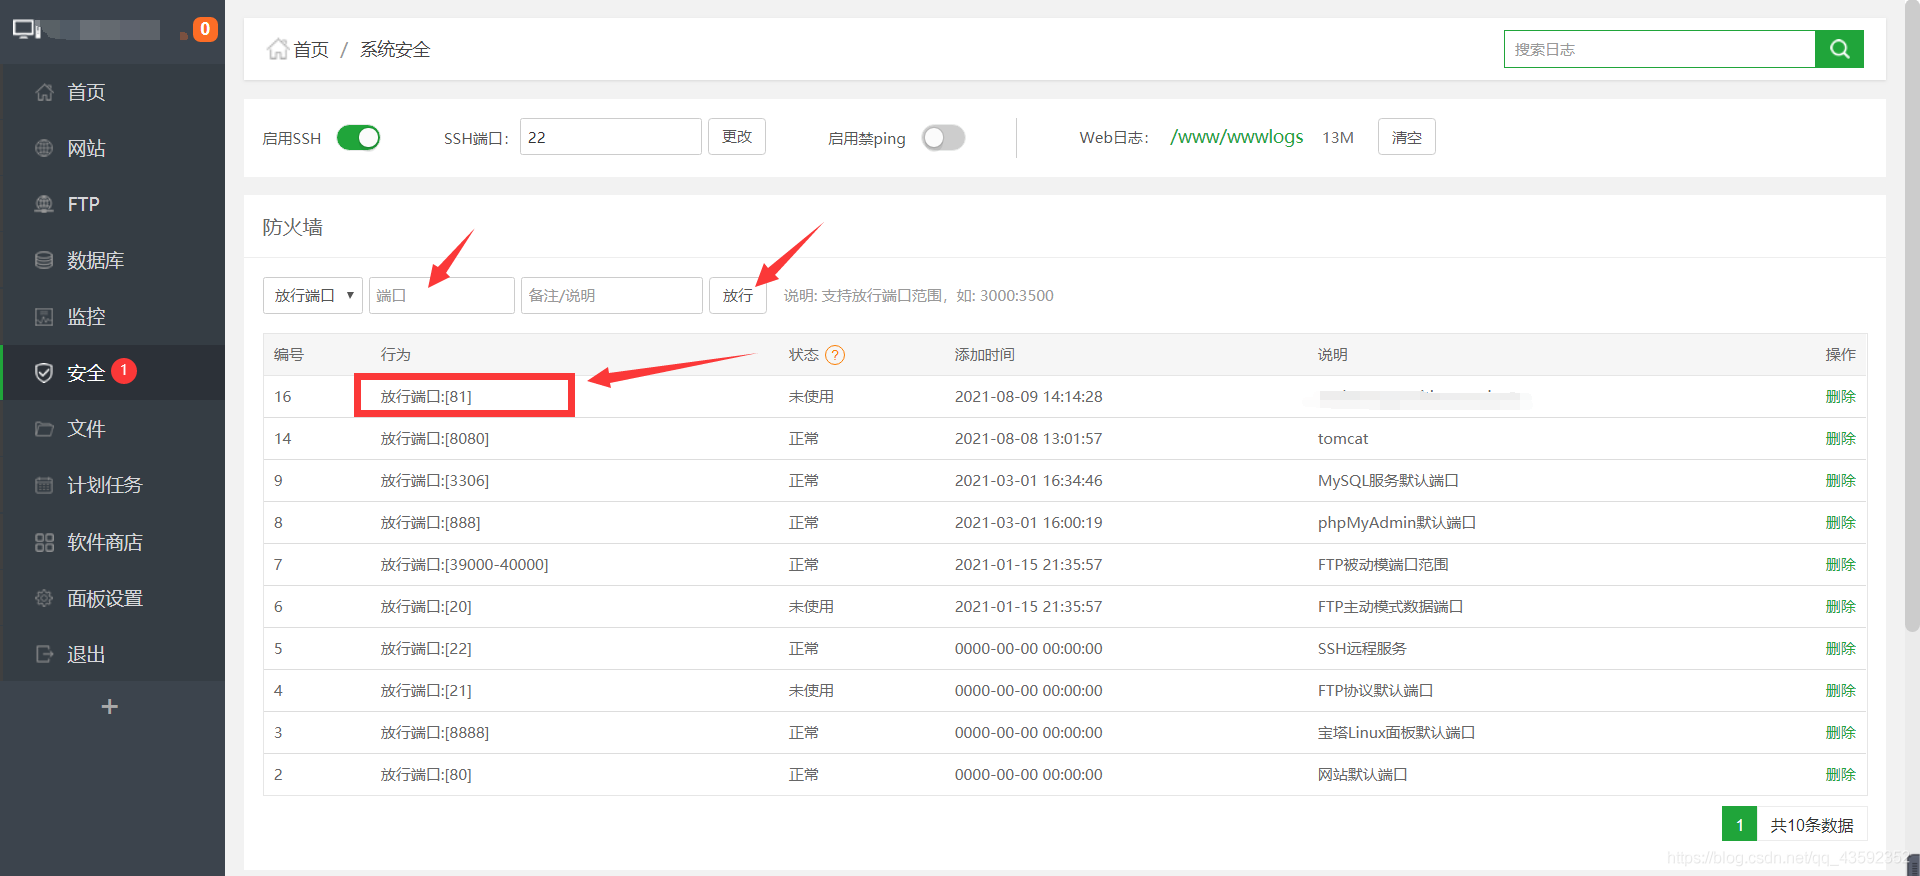Click the shield icon beside 安全
The image size is (1920, 876).
44,373
